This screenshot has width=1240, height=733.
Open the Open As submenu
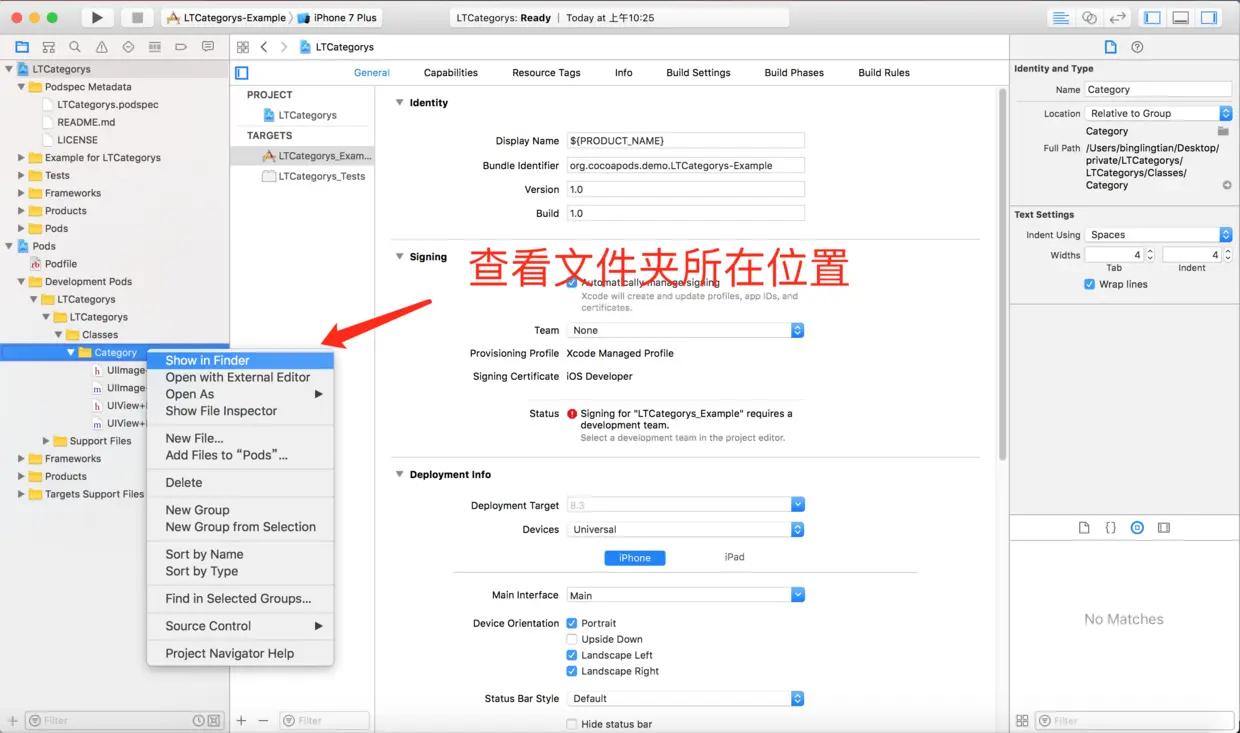tap(240, 394)
